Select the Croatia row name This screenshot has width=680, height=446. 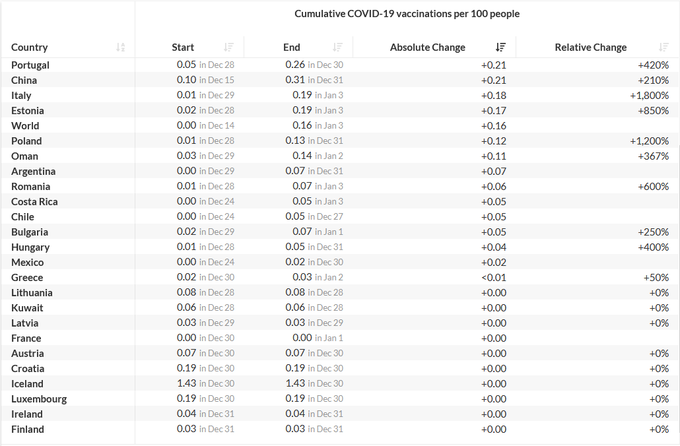point(28,369)
